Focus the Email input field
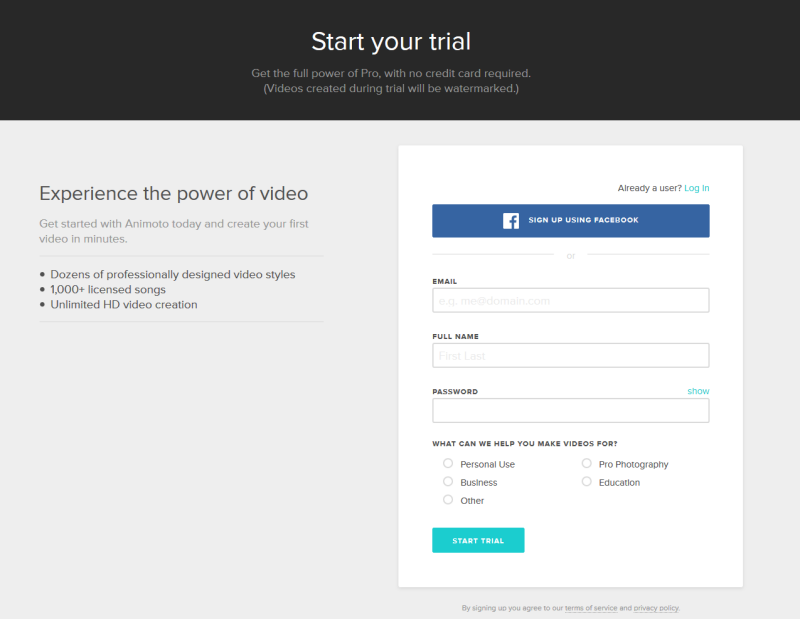Image resolution: width=800 pixels, height=619 pixels. (570, 301)
